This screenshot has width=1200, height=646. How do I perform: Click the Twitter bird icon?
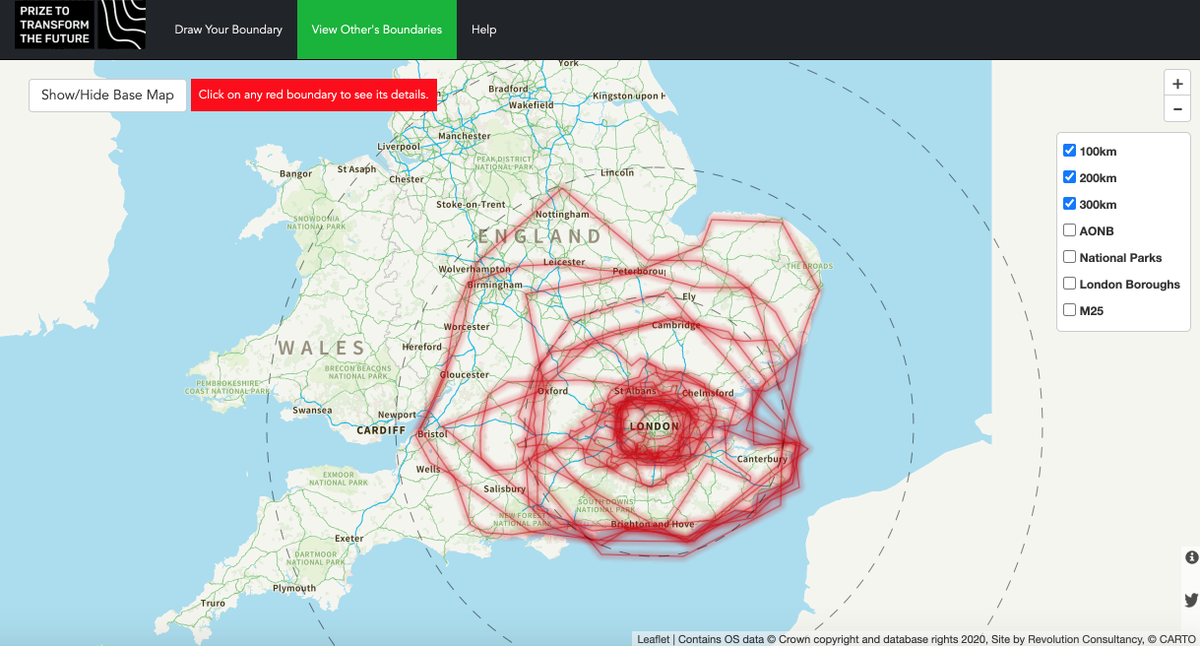[x=1191, y=600]
